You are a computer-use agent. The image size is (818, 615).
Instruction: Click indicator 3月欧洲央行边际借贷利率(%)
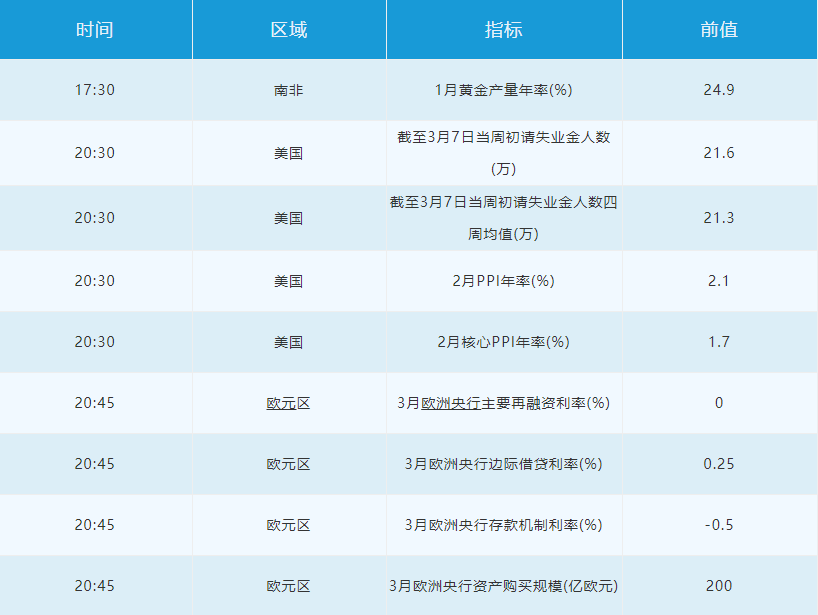tap(503, 464)
